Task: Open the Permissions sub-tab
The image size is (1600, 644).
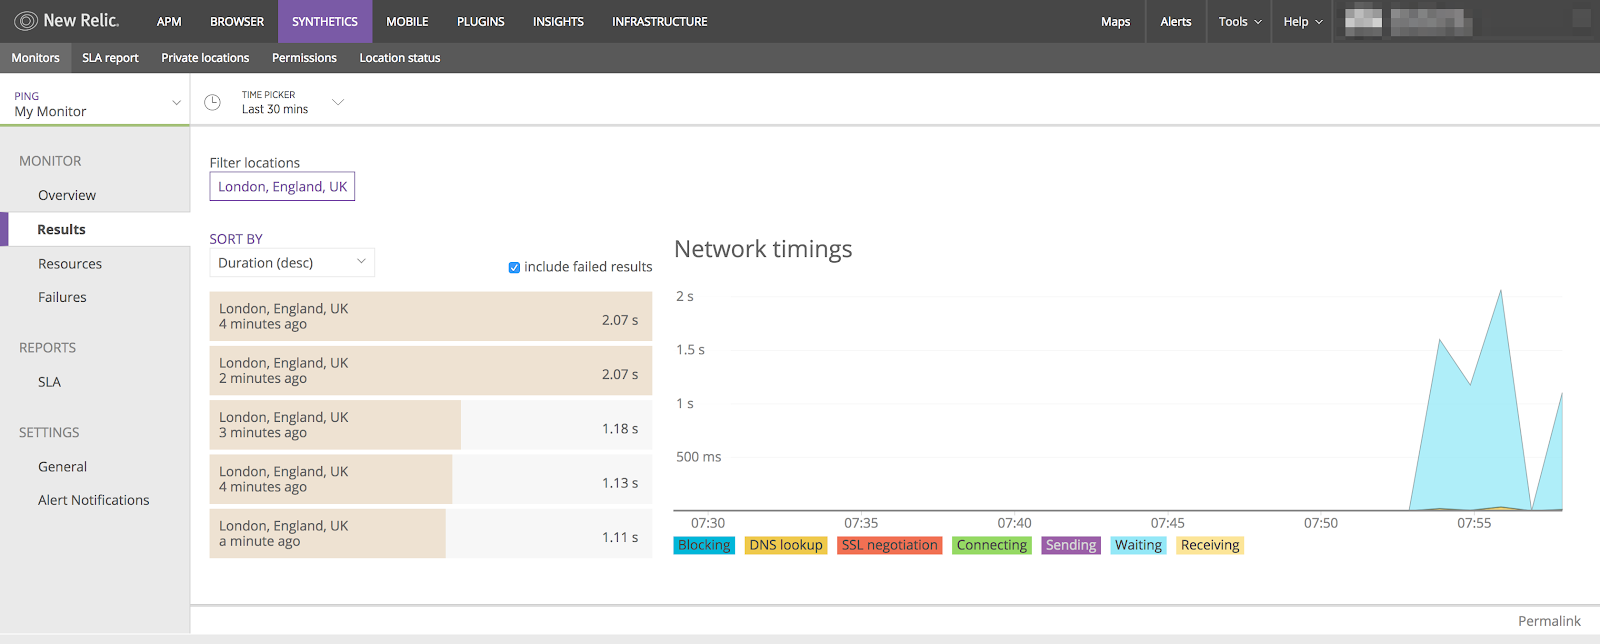Action: pyautogui.click(x=304, y=58)
